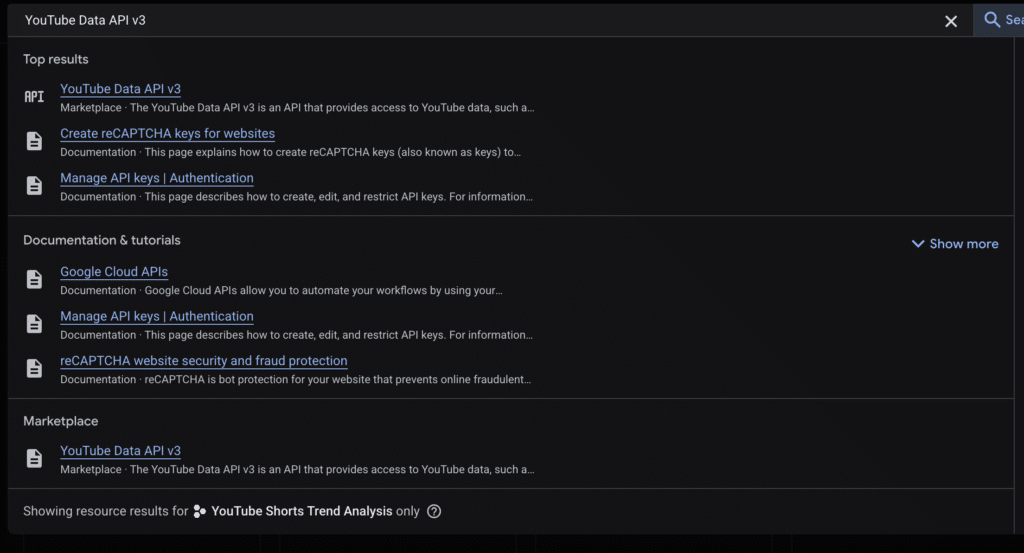
Task: Click description 'This page explains how to create reCAPTCHA keys'
Action: [x=332, y=152]
